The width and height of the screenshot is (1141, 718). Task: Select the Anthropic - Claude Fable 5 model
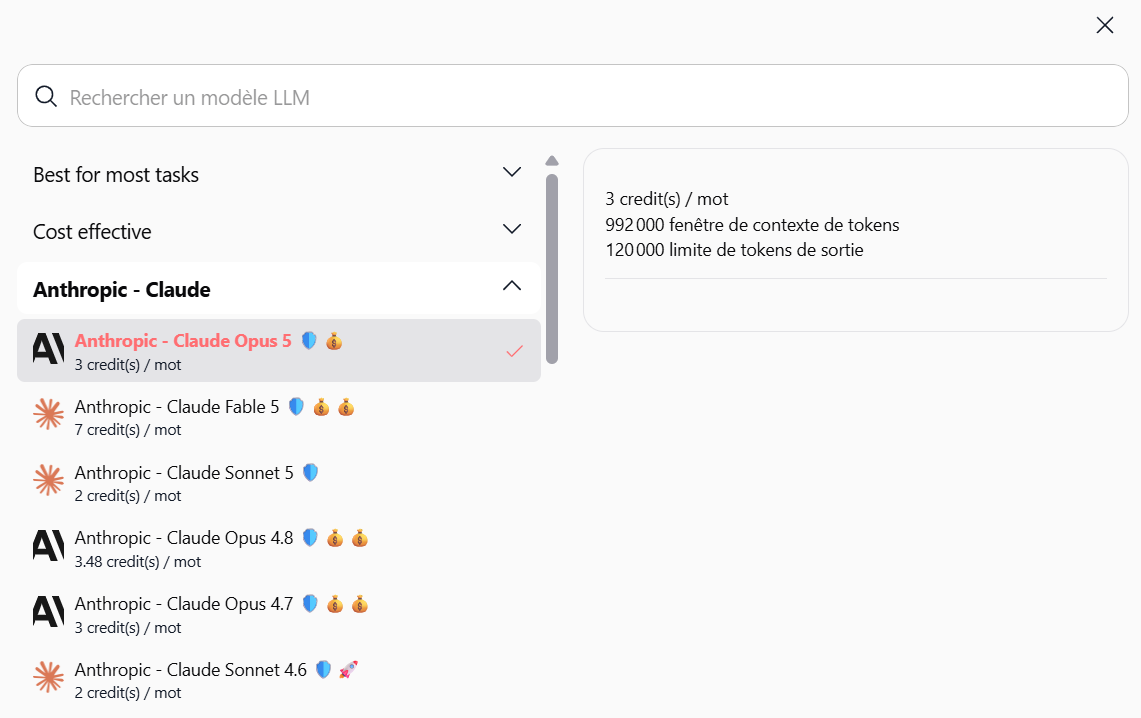pyautogui.click(x=279, y=416)
